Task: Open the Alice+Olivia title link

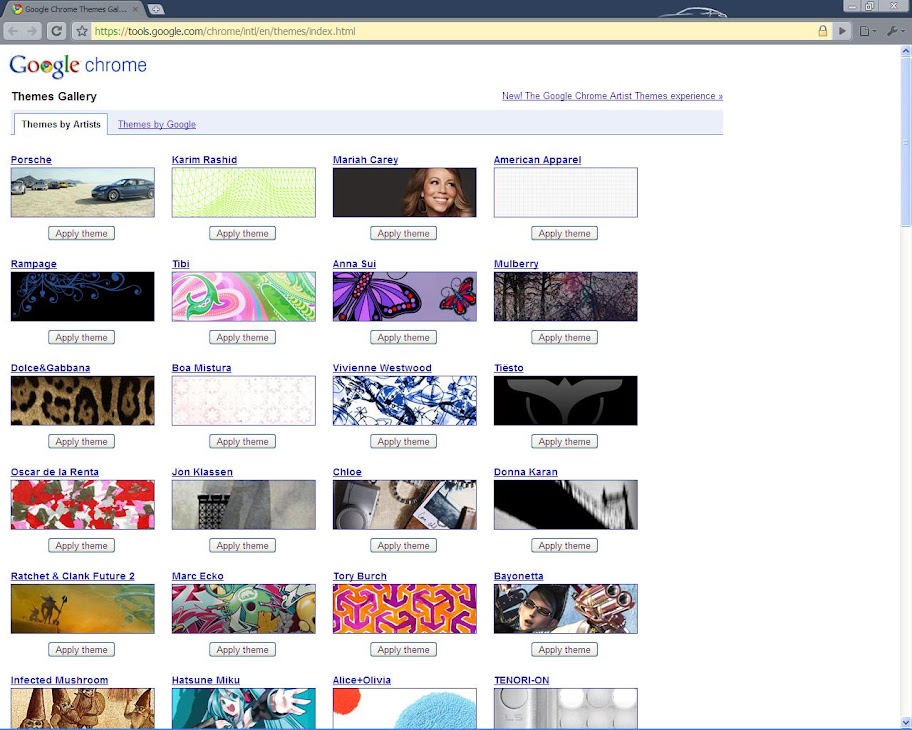Action: point(362,680)
